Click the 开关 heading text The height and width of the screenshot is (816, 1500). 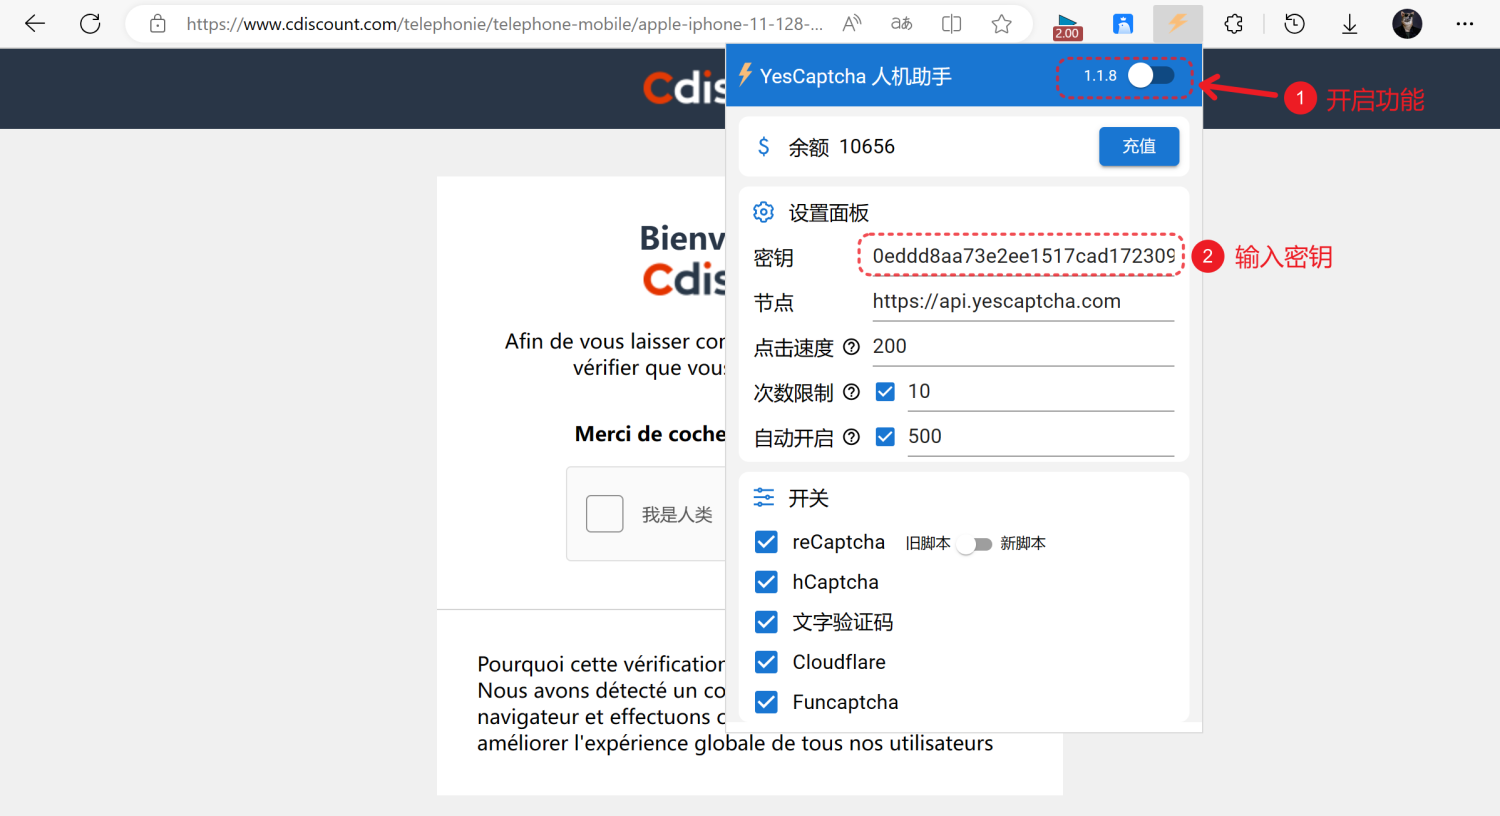click(x=809, y=498)
